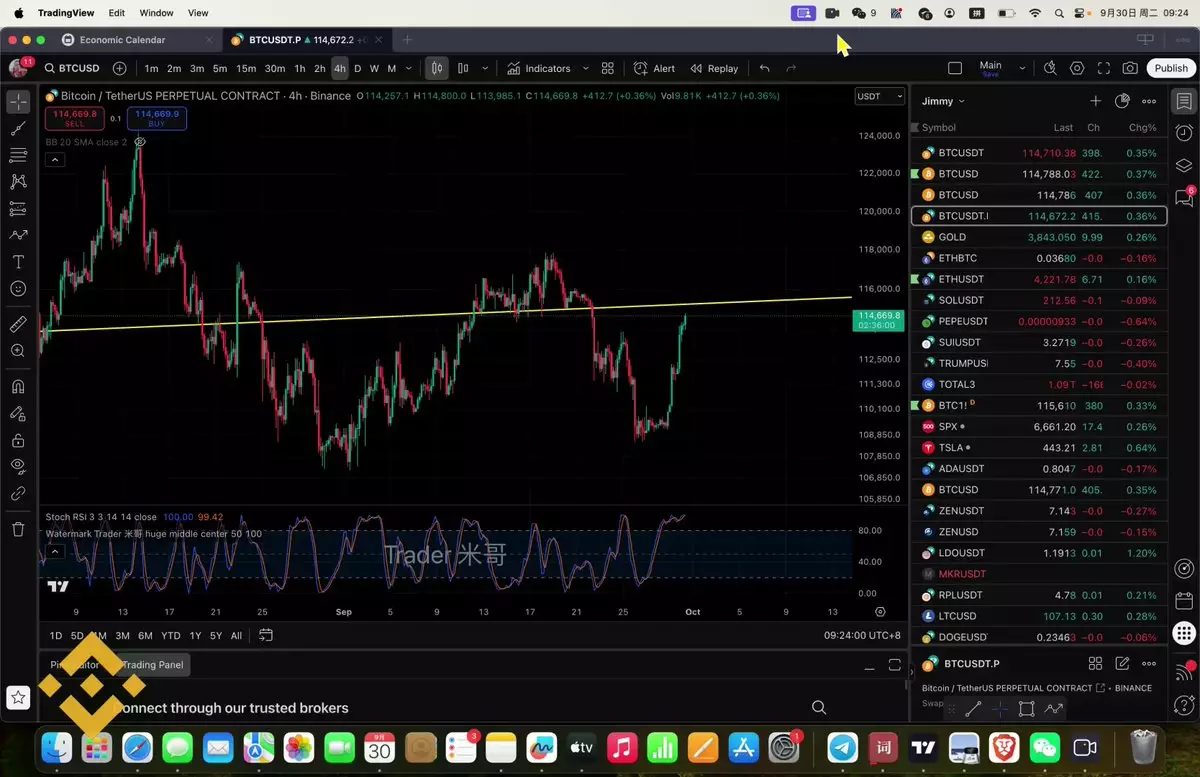Image resolution: width=1200 pixels, height=777 pixels.
Task: Click the emoji Icons tool
Action: point(18,289)
